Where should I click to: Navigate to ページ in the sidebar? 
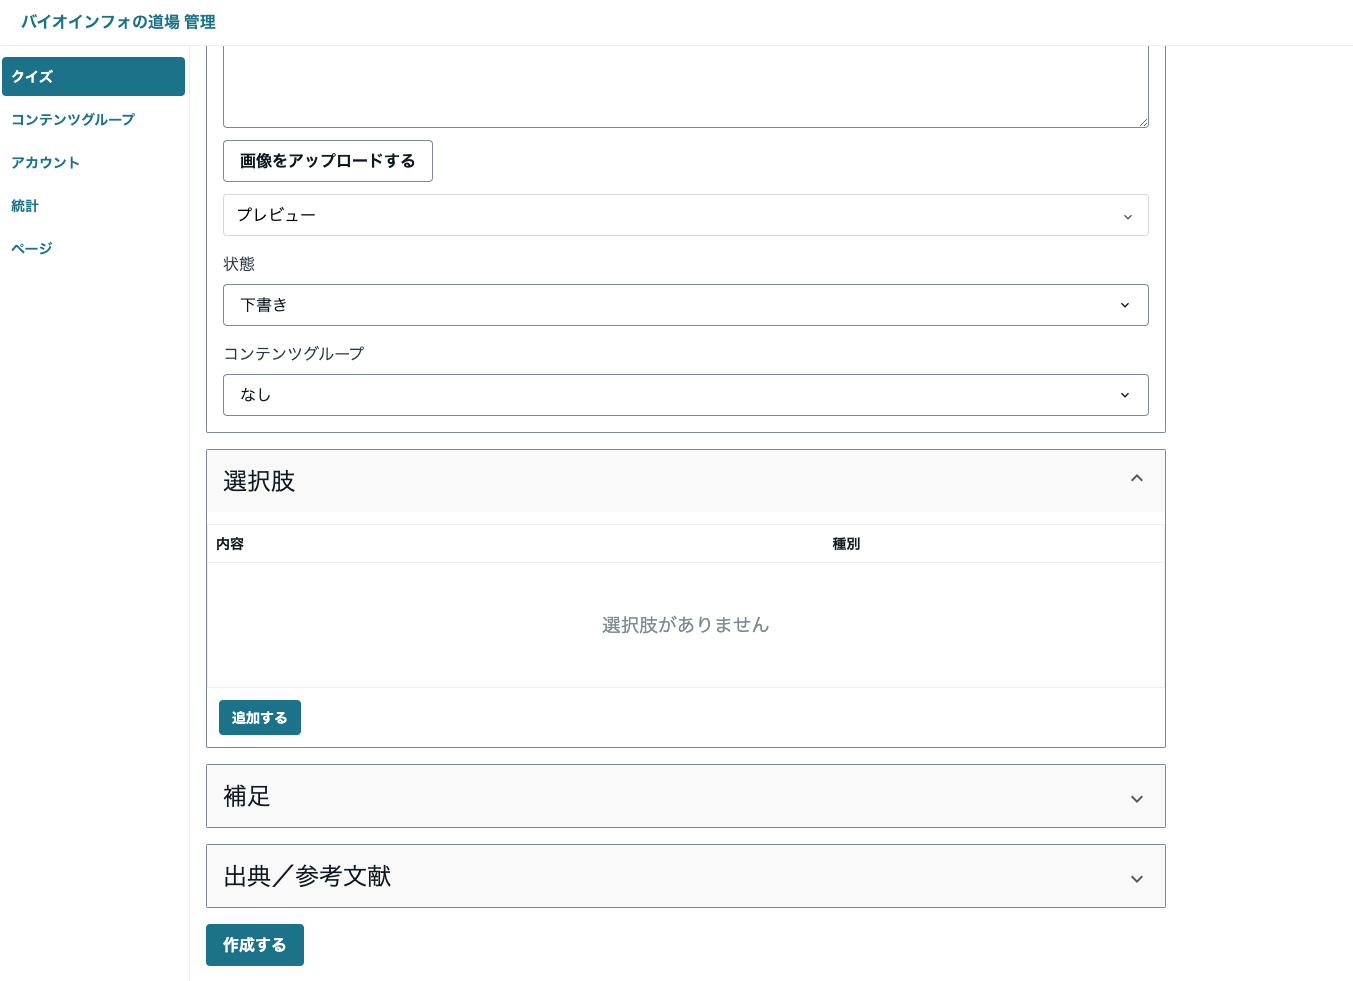click(x=32, y=249)
